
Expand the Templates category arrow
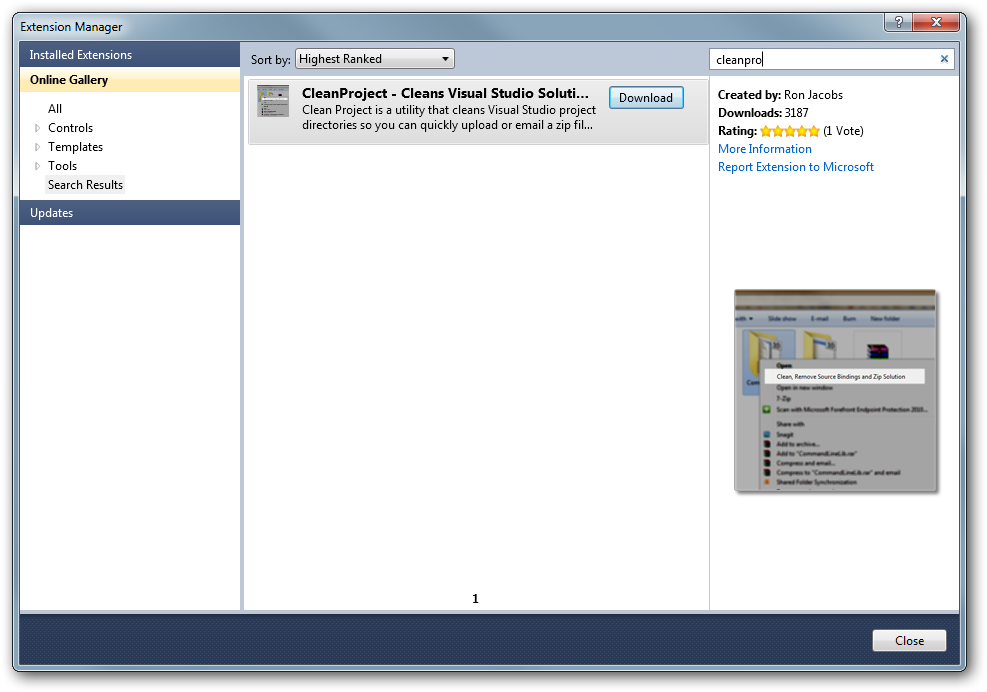38,147
